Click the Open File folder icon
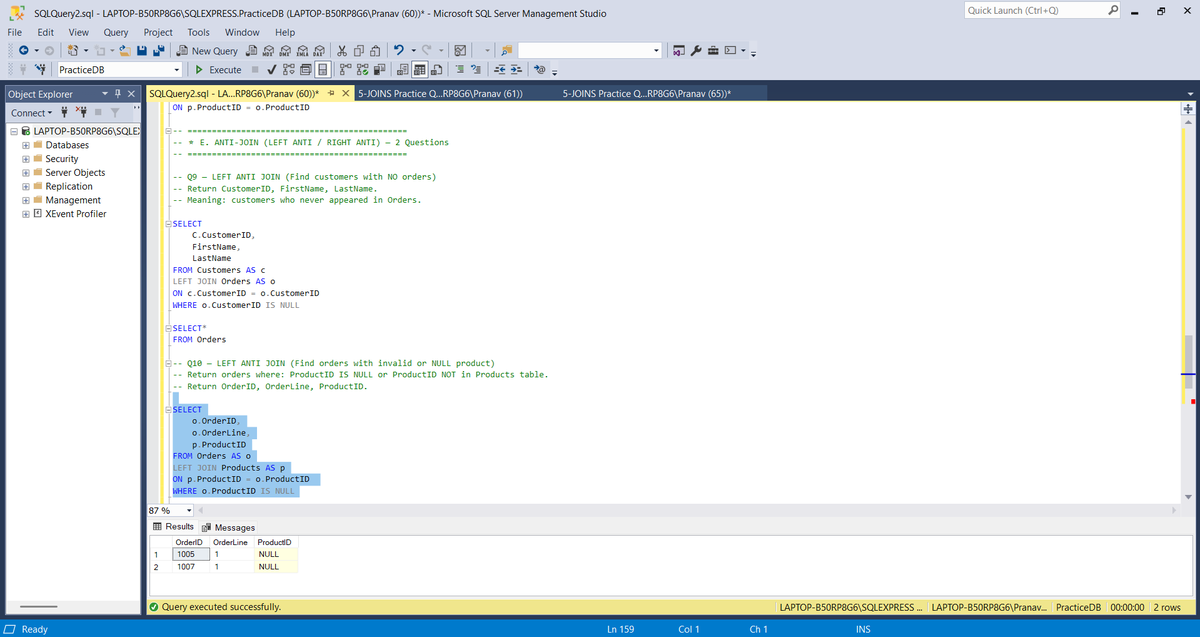Screen dimensions: 1200x637 125,51
